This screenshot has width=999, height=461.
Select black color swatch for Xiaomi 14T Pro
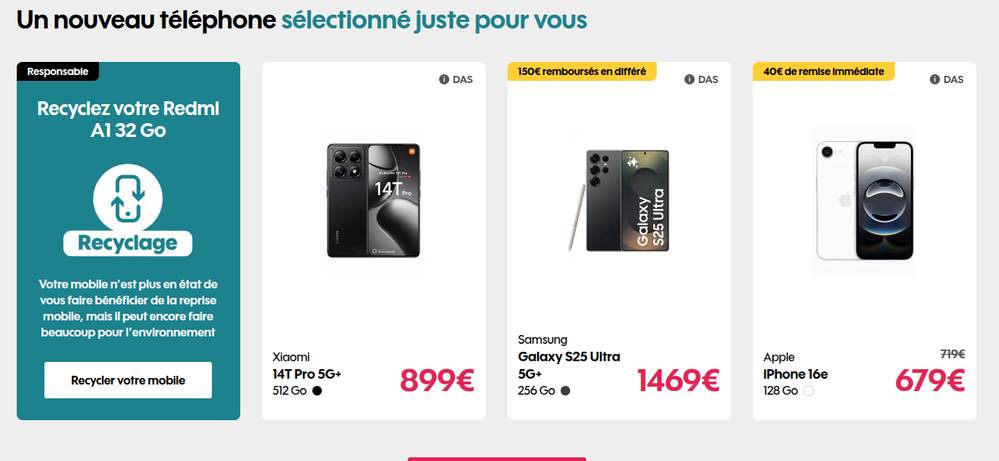click(x=318, y=391)
